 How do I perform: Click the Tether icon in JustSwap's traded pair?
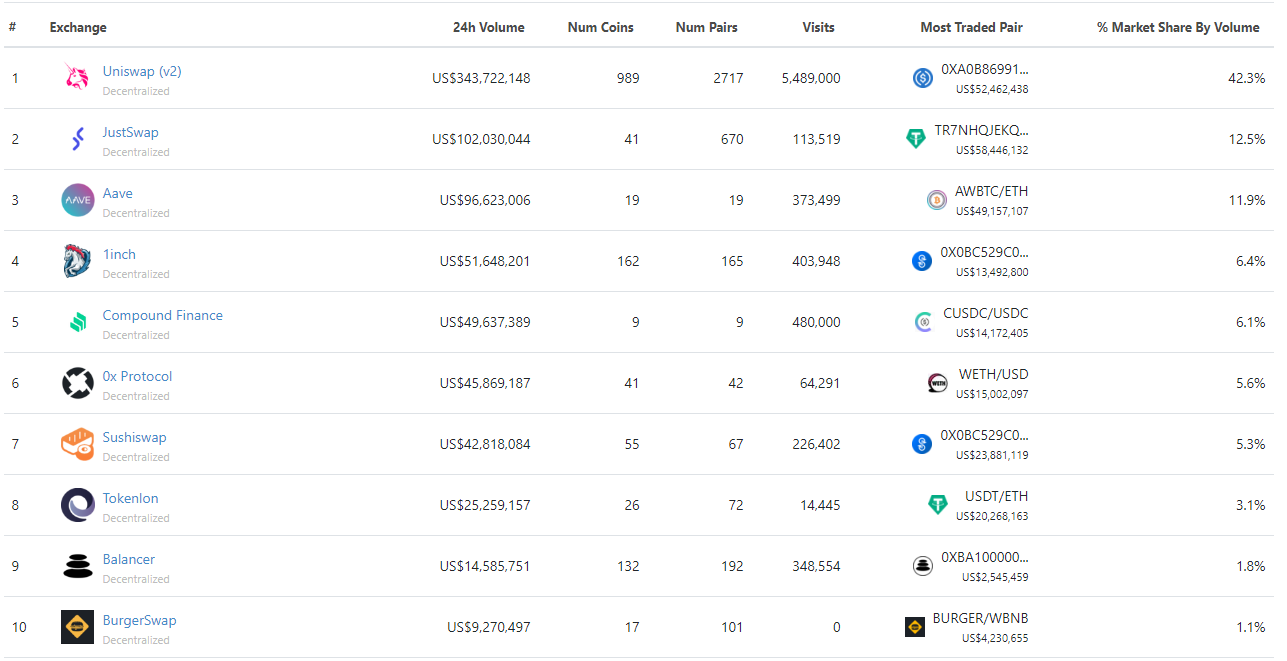916,139
